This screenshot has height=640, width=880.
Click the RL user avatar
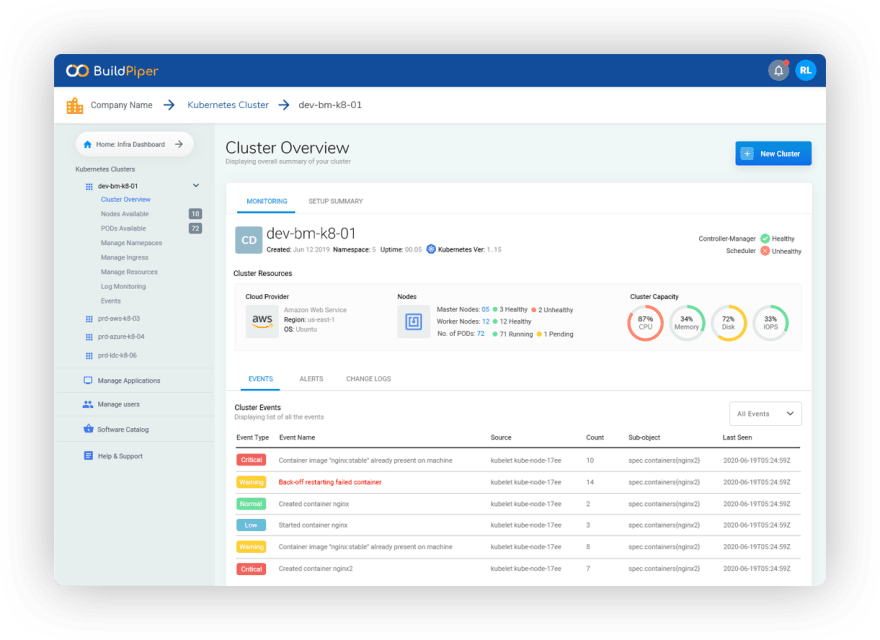(x=805, y=71)
